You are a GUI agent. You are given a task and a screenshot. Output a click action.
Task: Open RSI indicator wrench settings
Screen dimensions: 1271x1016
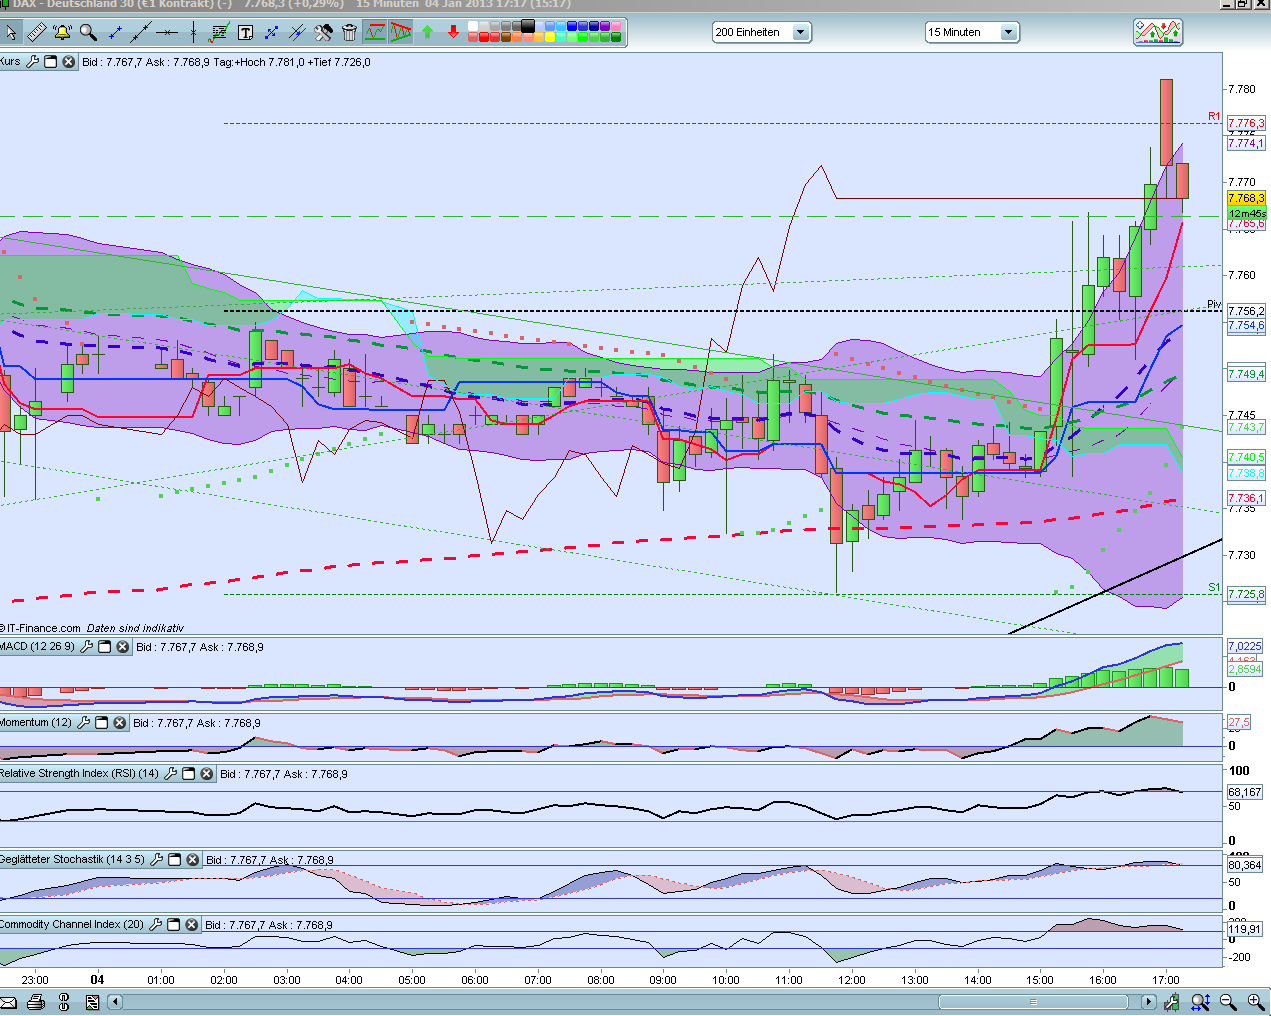(x=170, y=774)
